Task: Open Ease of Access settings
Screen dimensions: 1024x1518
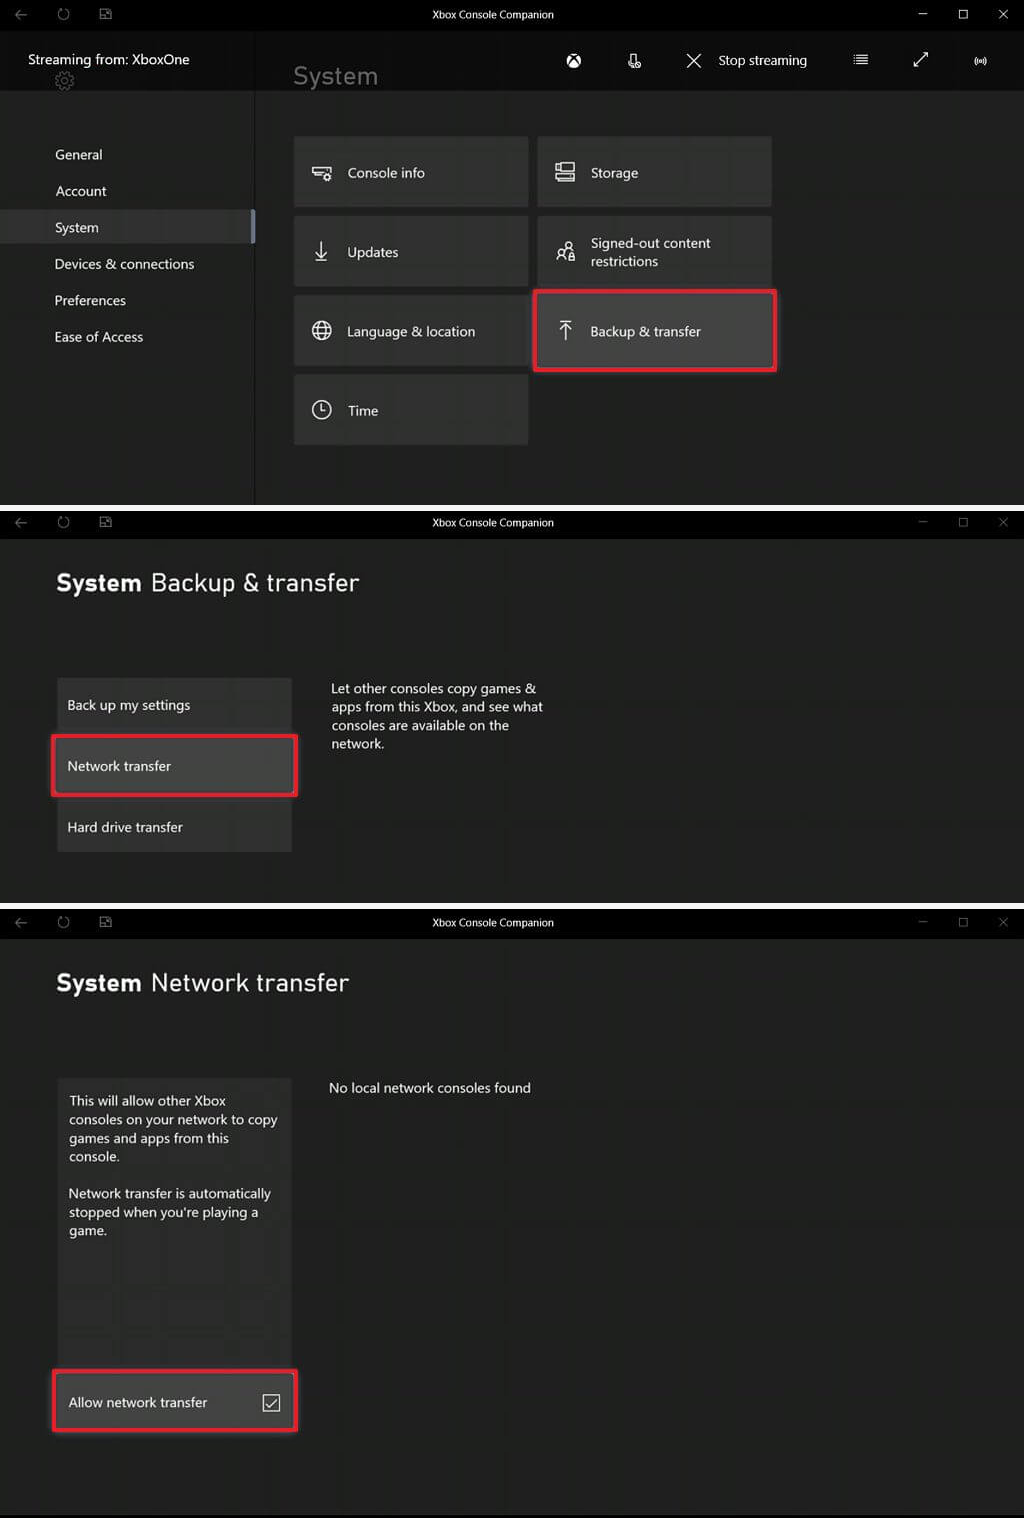Action: click(99, 337)
